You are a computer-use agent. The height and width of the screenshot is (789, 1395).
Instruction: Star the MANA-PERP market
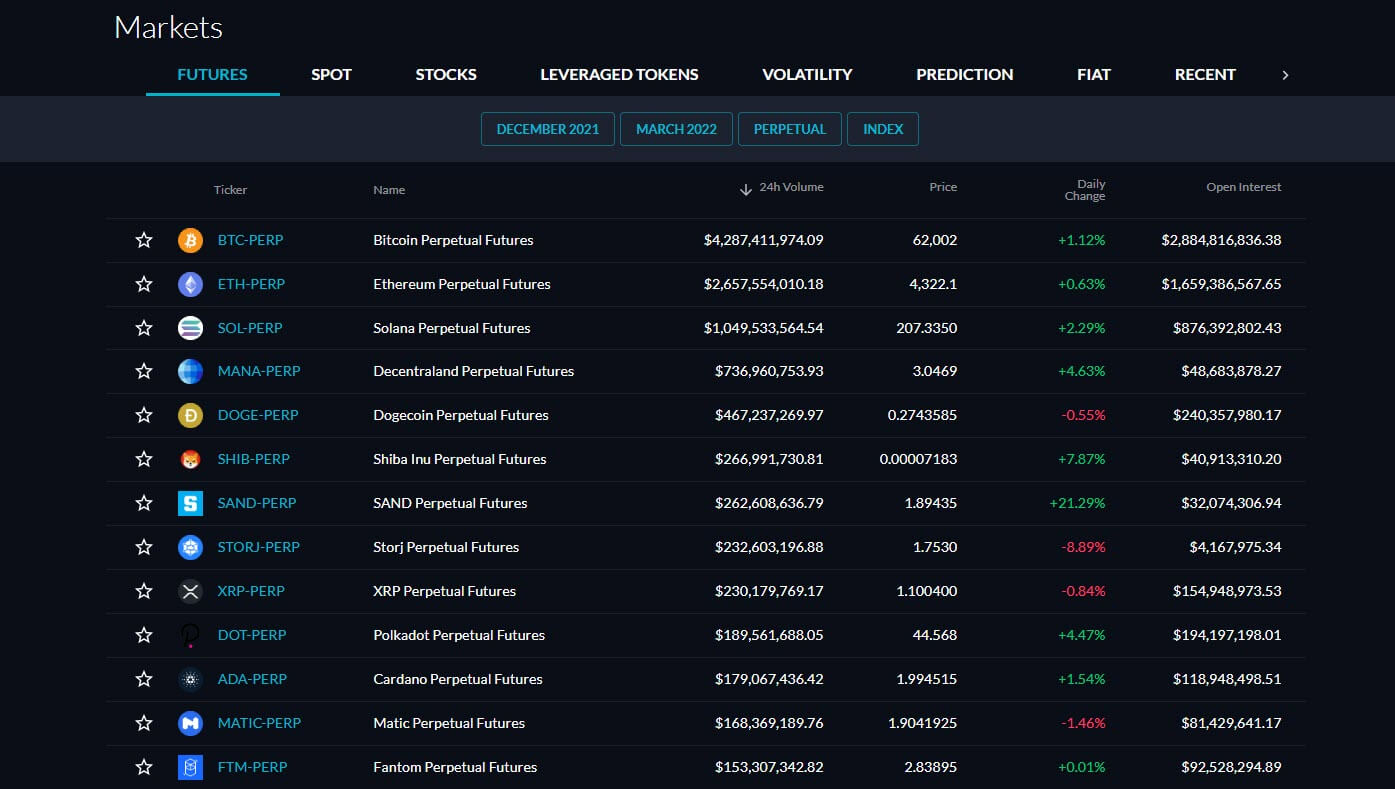click(144, 371)
